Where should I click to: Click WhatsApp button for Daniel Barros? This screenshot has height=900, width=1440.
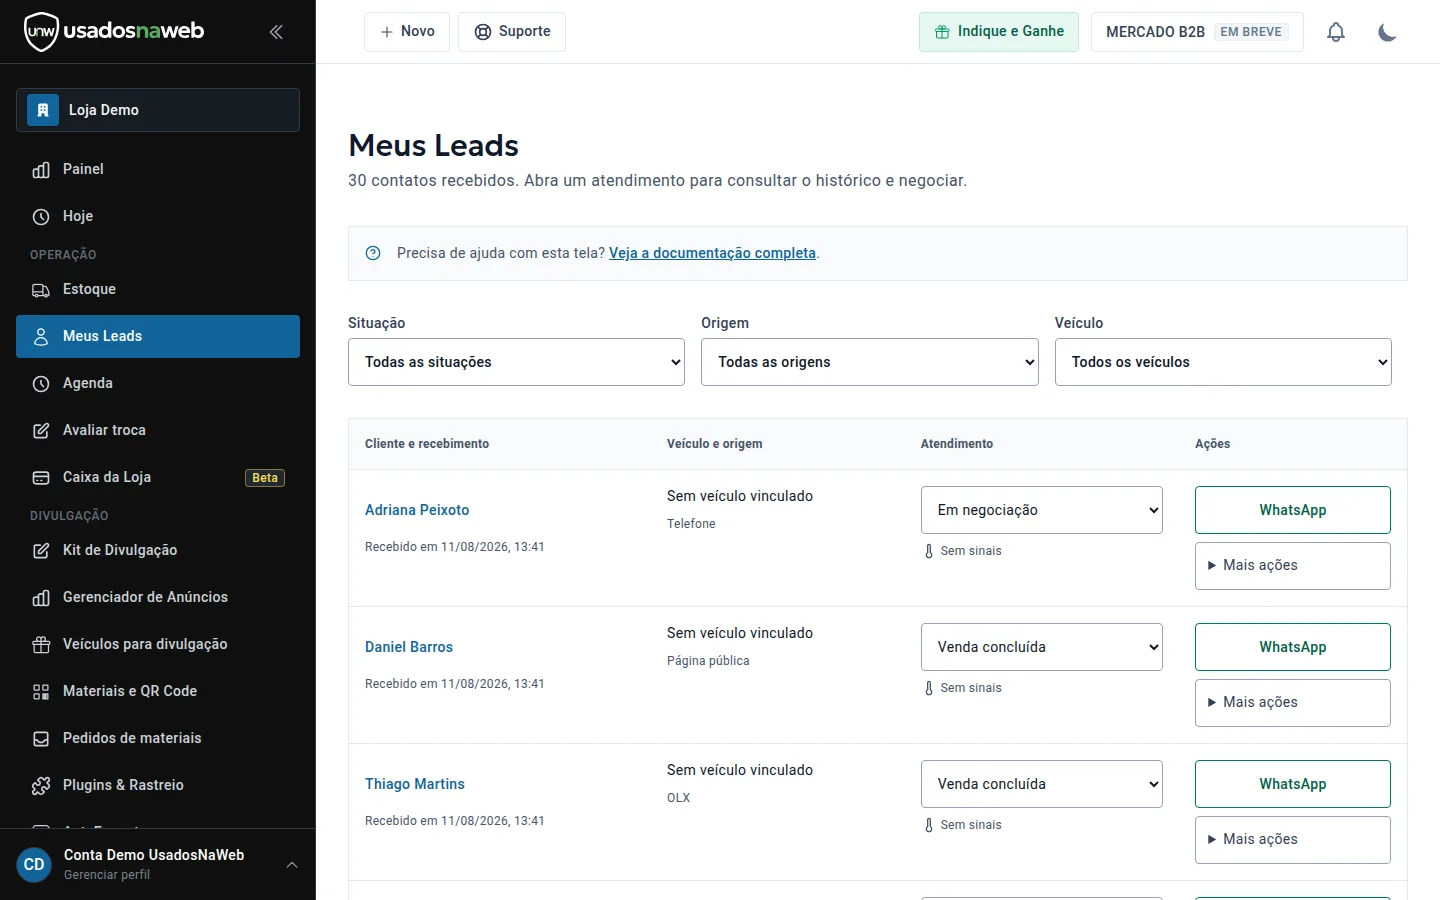[1293, 647]
